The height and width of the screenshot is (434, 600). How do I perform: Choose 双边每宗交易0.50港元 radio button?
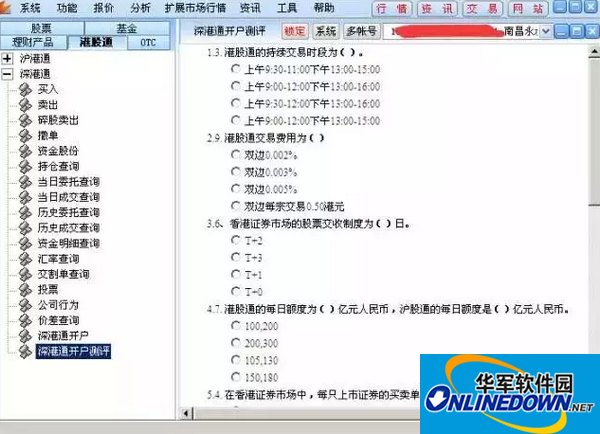point(236,206)
